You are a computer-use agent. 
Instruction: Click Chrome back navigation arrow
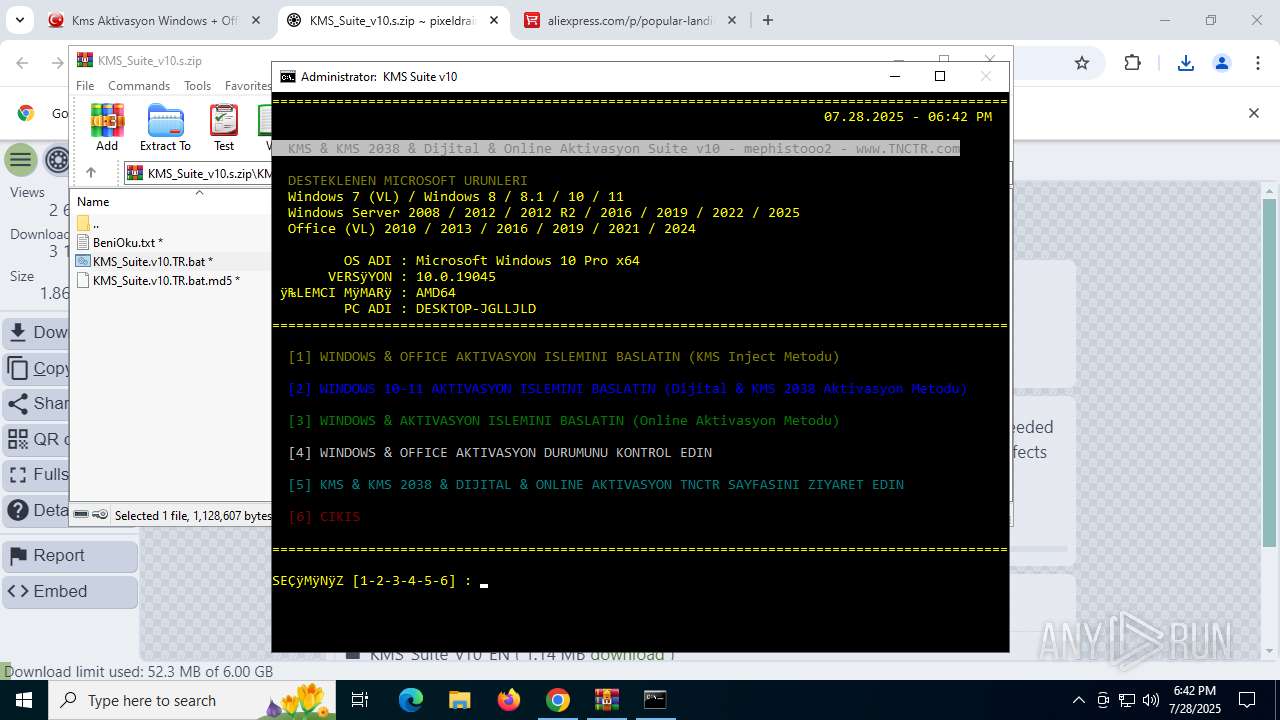tap(24, 63)
